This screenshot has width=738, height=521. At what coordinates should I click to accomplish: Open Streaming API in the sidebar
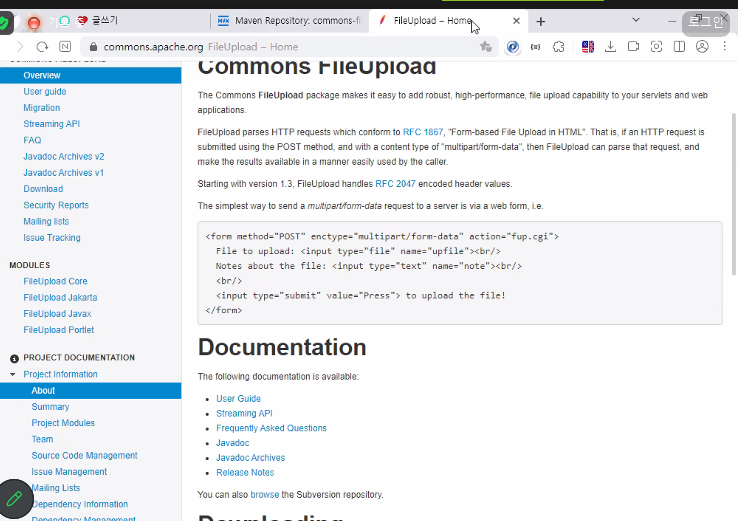52,124
